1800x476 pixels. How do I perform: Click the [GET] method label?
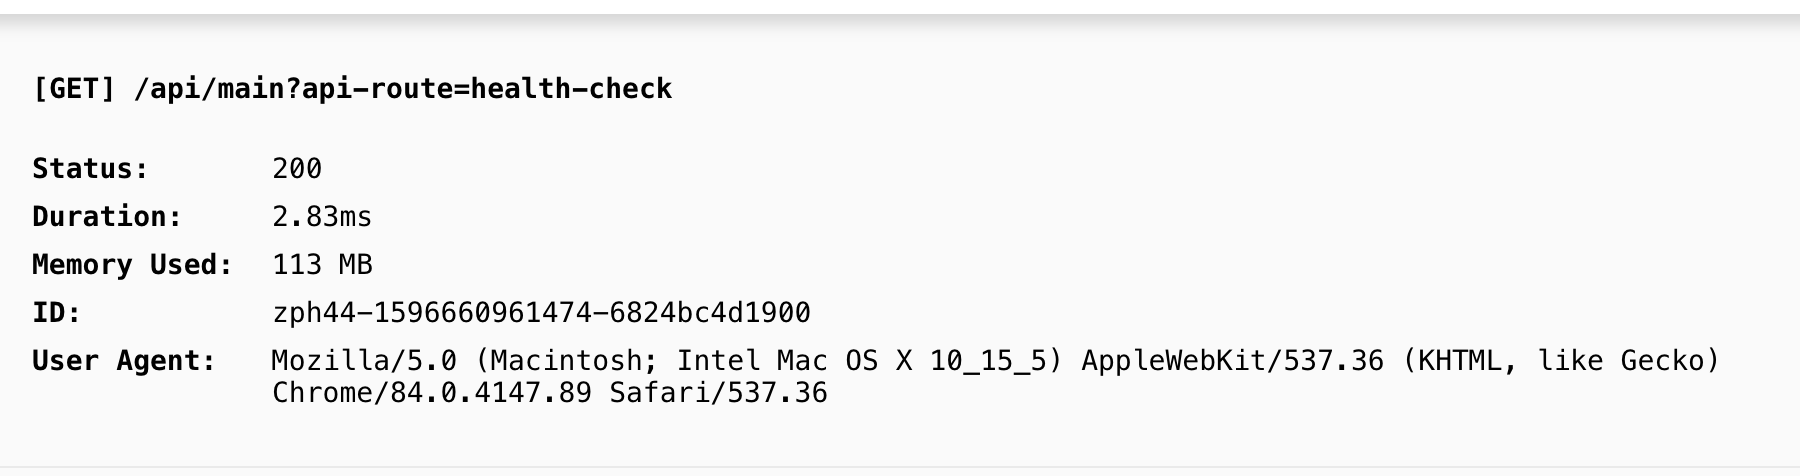point(74,89)
